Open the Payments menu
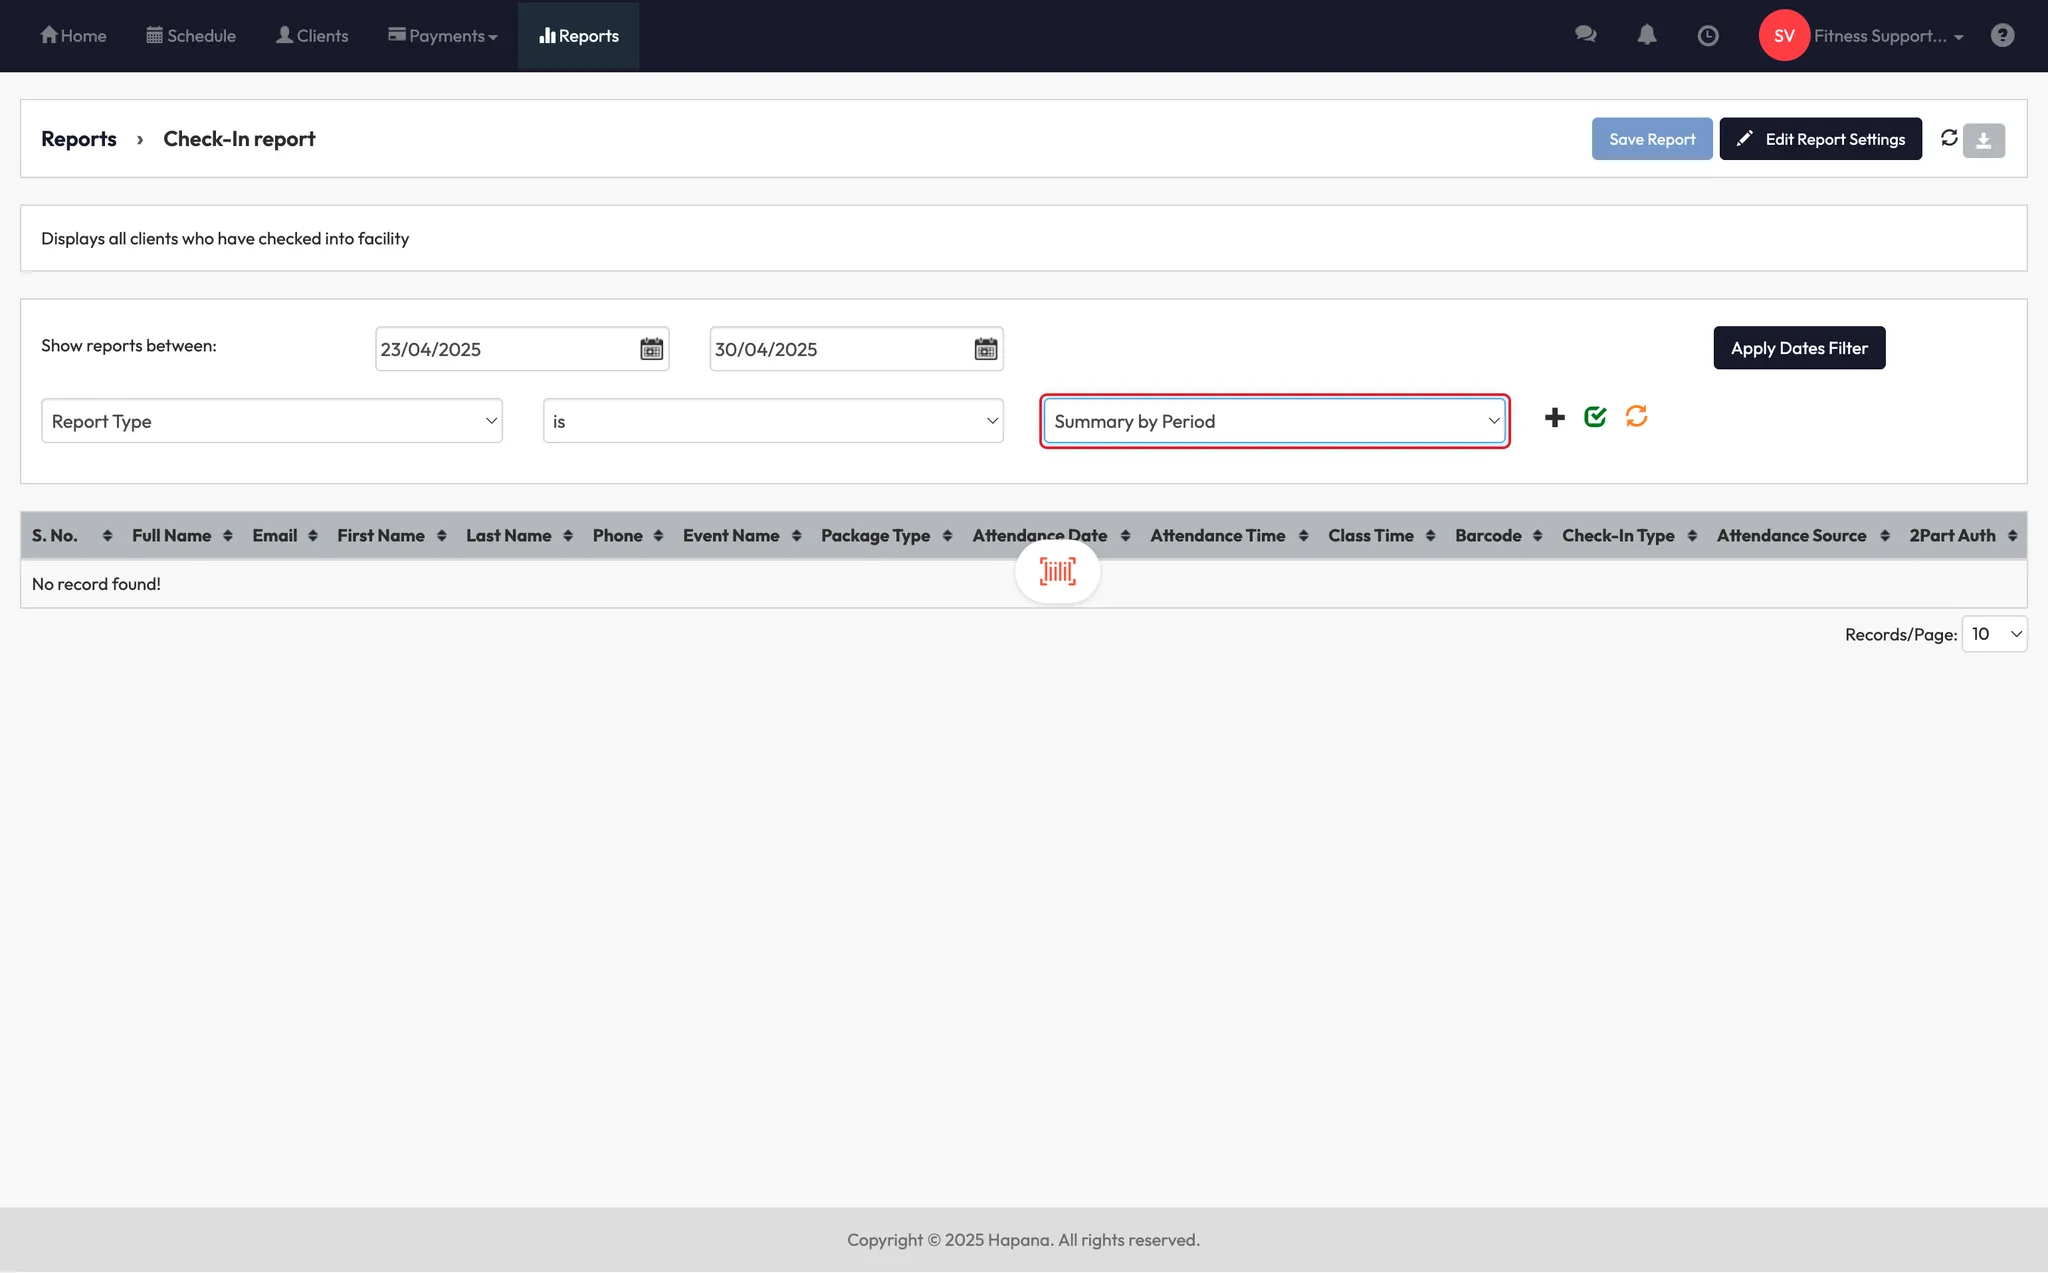Screen dimensions: 2048x1273 click(443, 36)
